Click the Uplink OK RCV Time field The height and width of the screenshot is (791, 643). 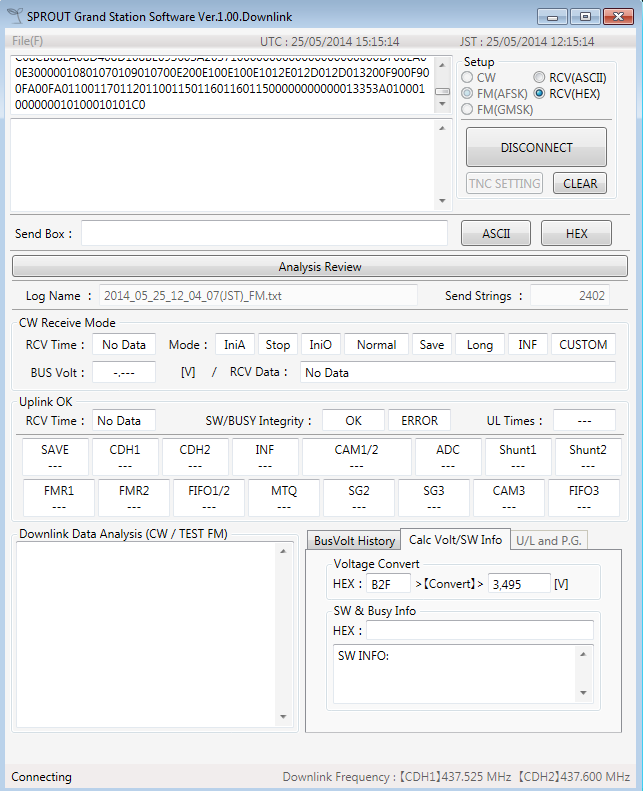(x=124, y=420)
